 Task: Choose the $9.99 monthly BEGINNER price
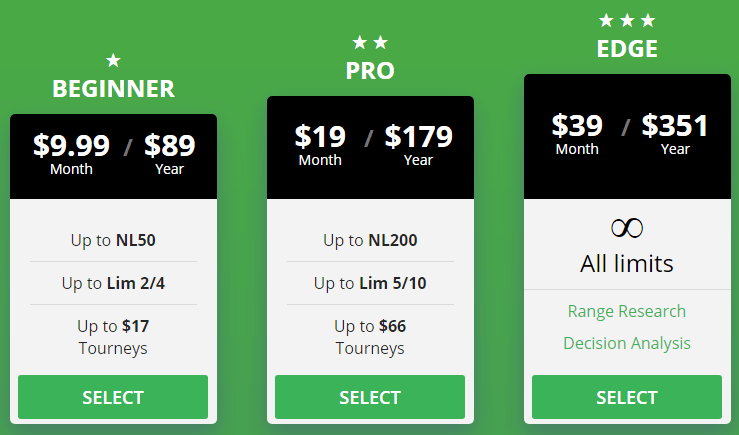71,151
